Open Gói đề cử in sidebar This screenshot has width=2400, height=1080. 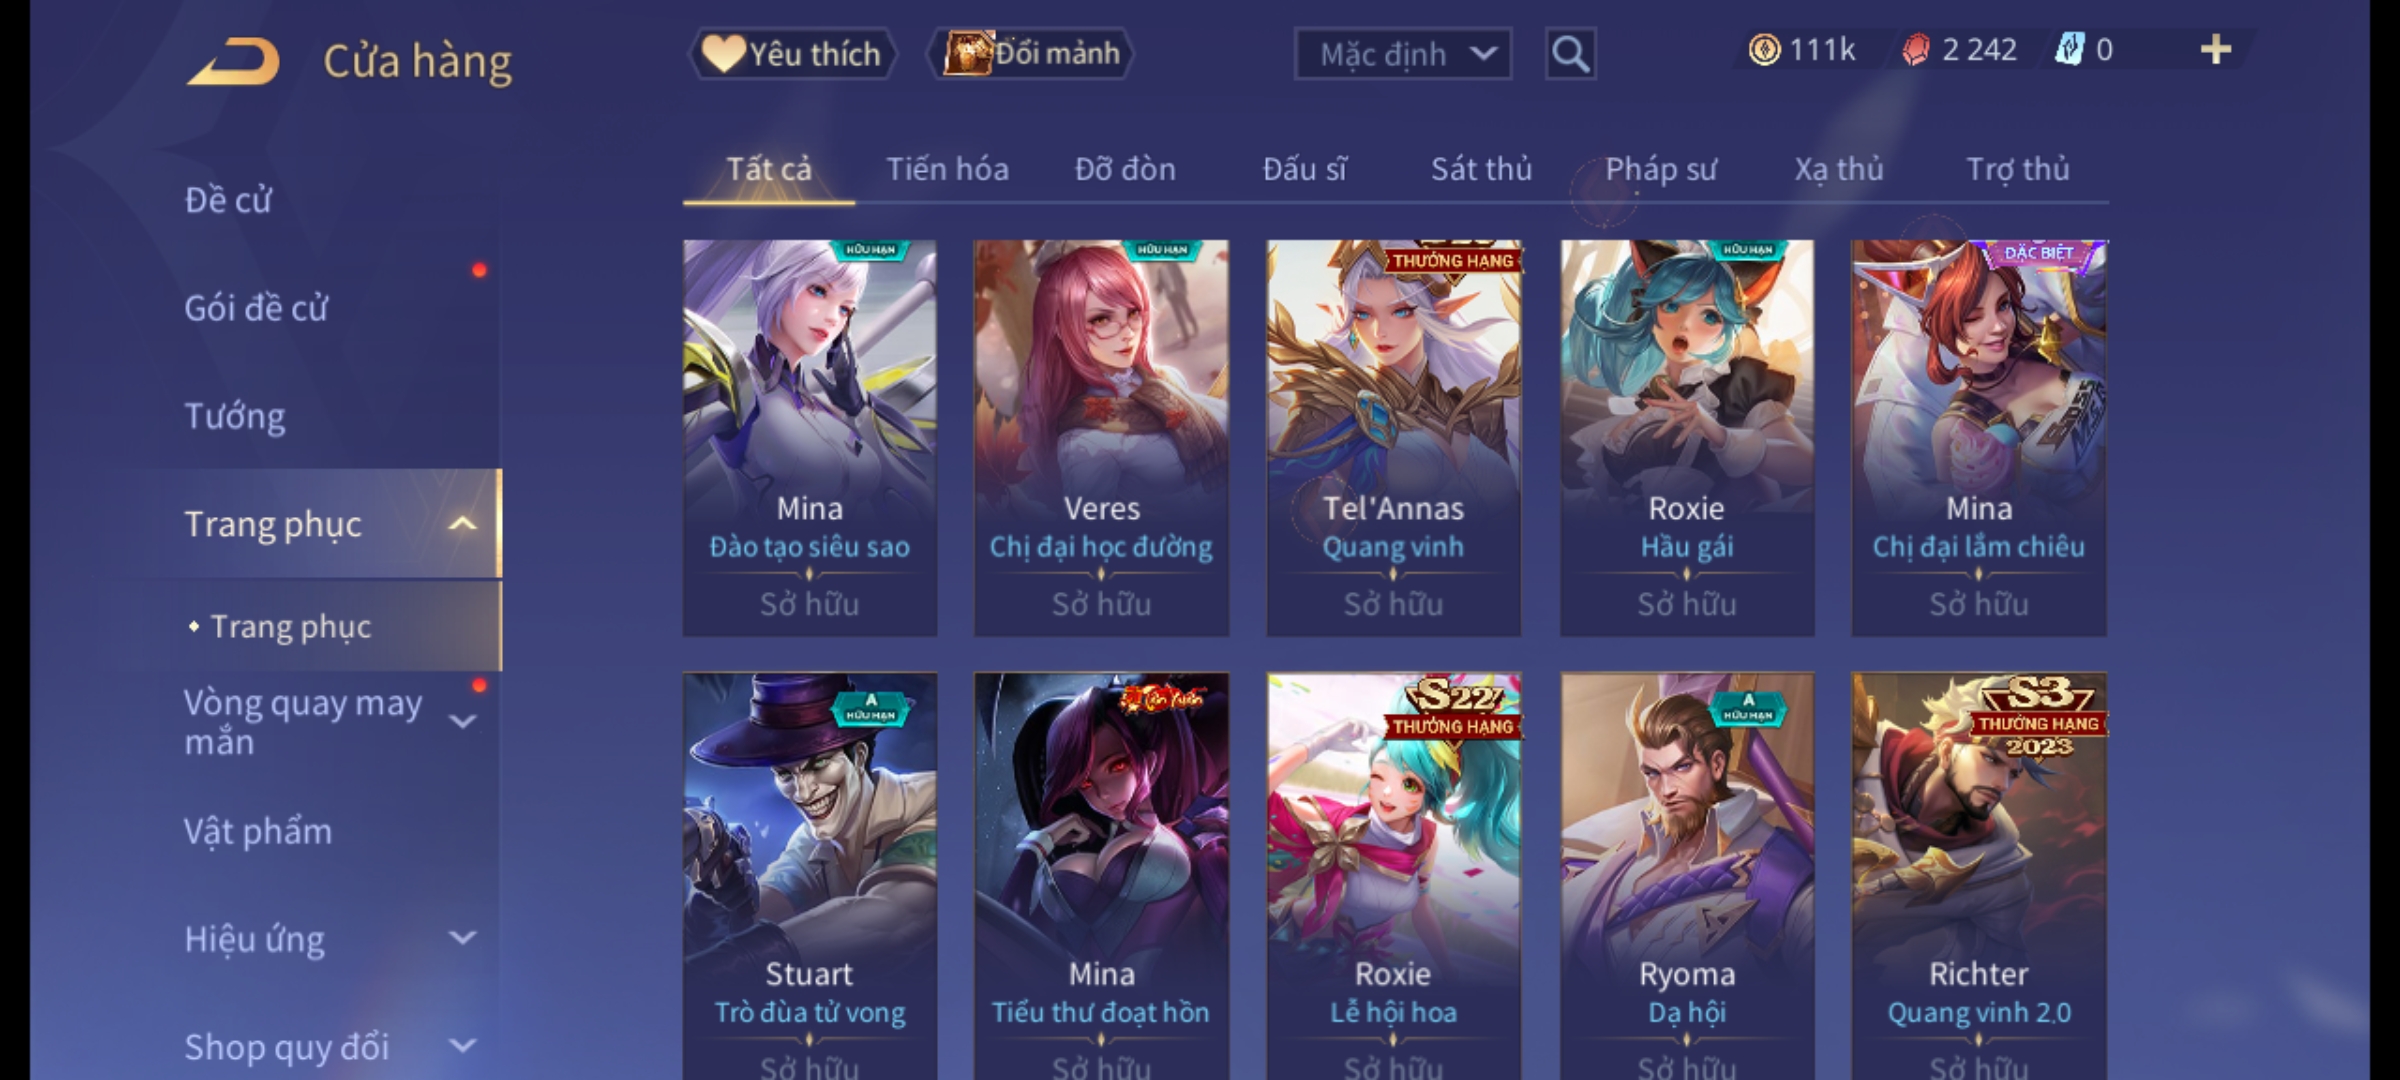coord(256,308)
